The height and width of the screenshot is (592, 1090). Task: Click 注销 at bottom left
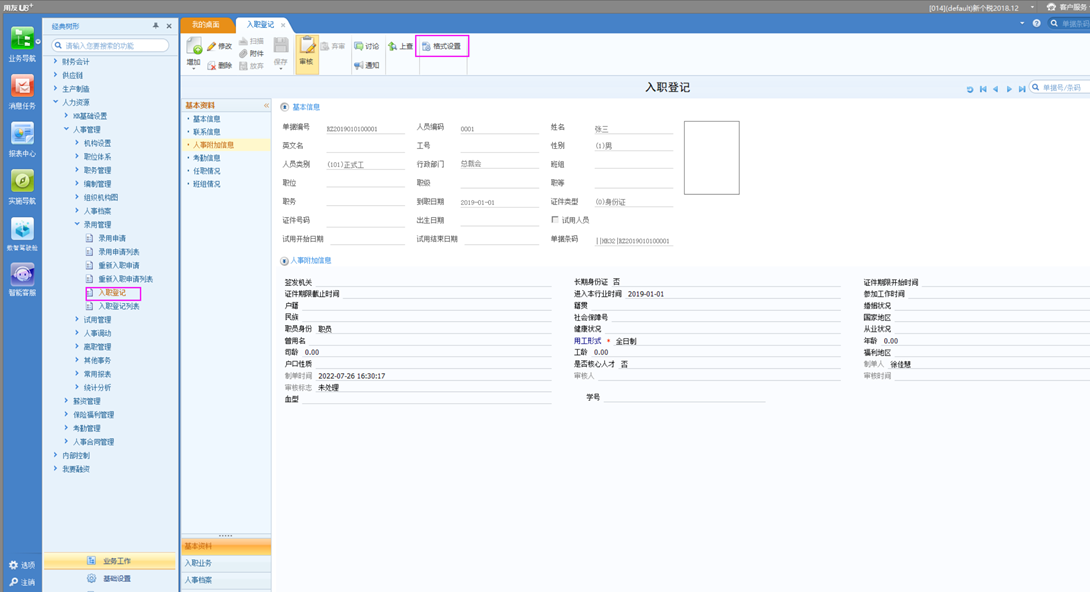(x=22, y=582)
